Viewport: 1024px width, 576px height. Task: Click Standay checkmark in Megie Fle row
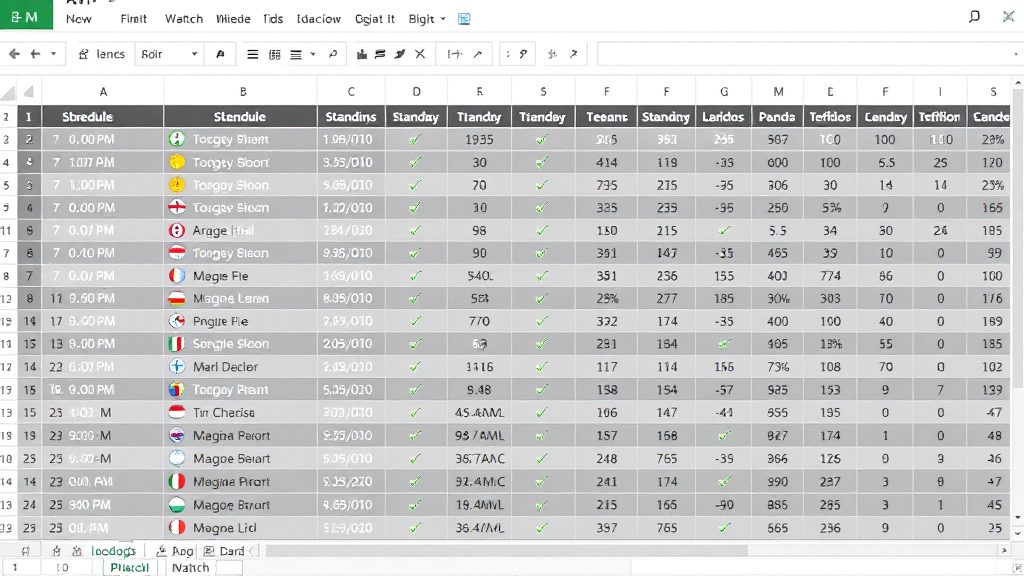(x=415, y=276)
